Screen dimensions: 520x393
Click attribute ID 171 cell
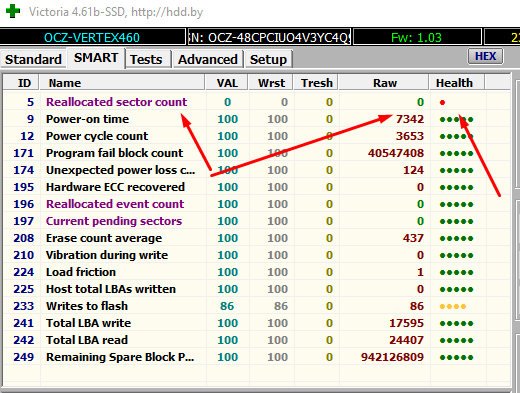coord(24,153)
